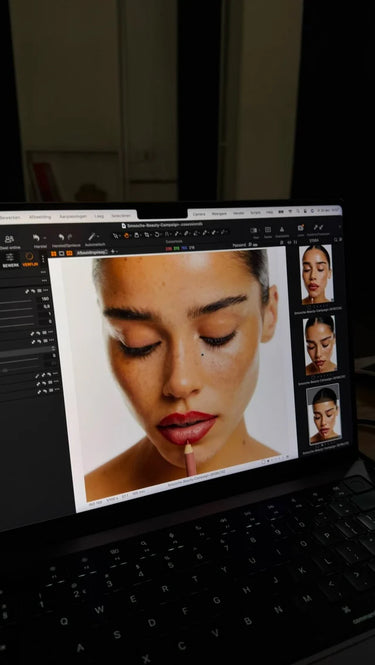Screen dimensions: 375x665
Task: Click the search icon above the thumbnail browser
Action: tap(335, 240)
